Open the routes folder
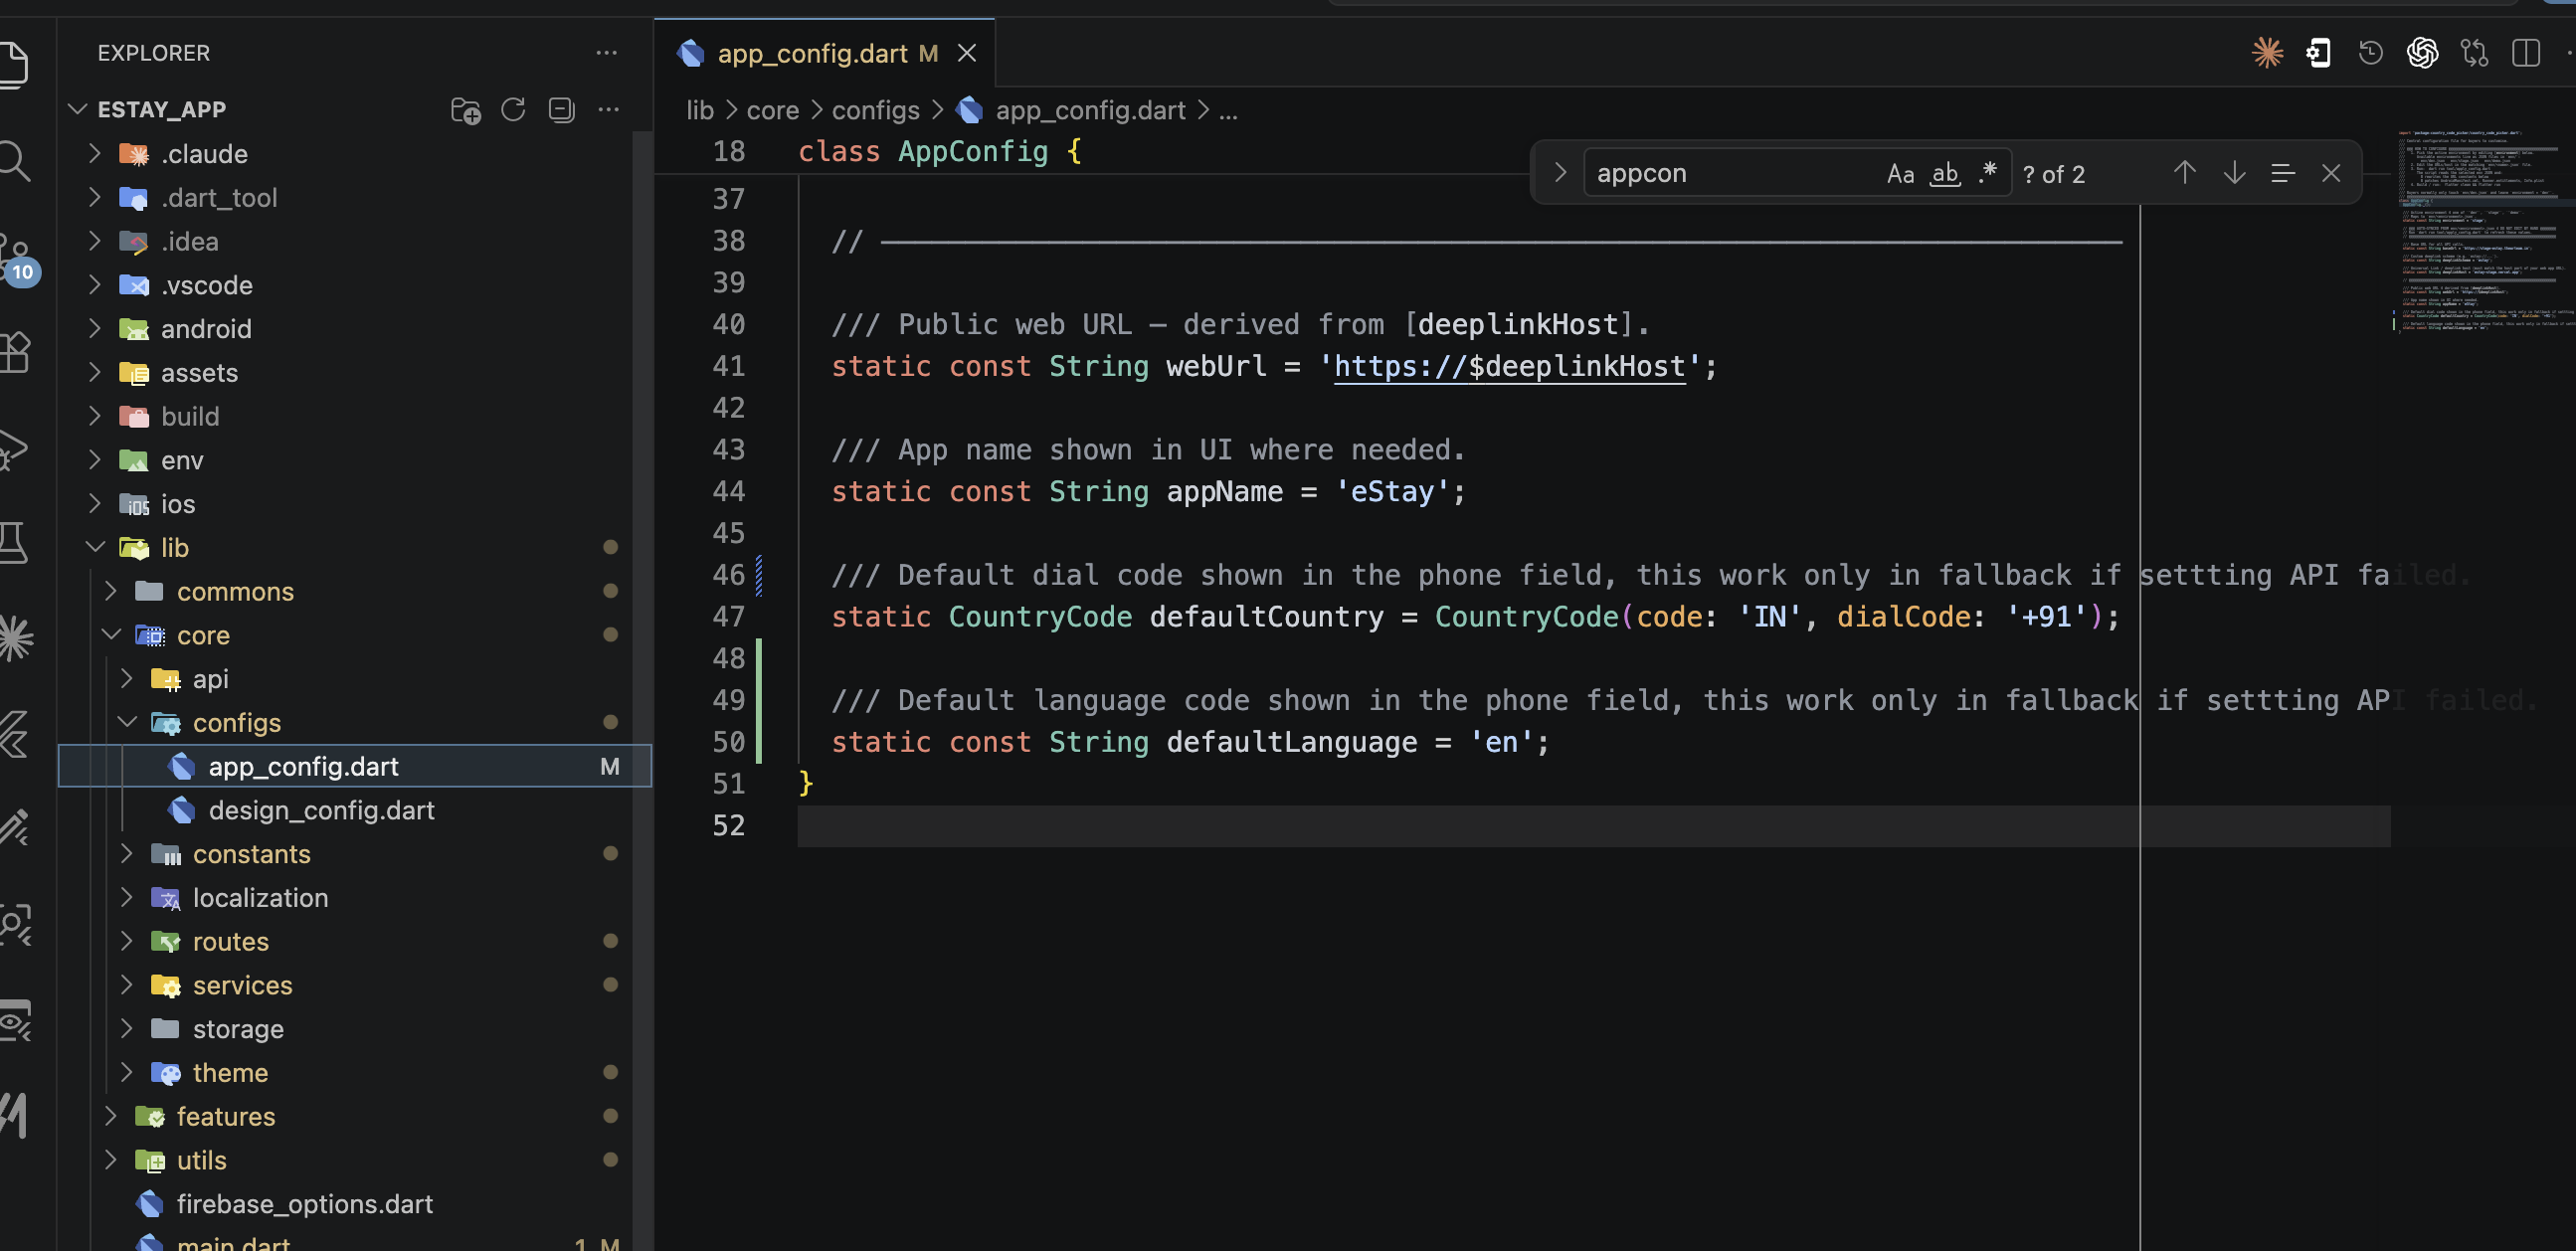2576x1251 pixels. pyautogui.click(x=230, y=941)
